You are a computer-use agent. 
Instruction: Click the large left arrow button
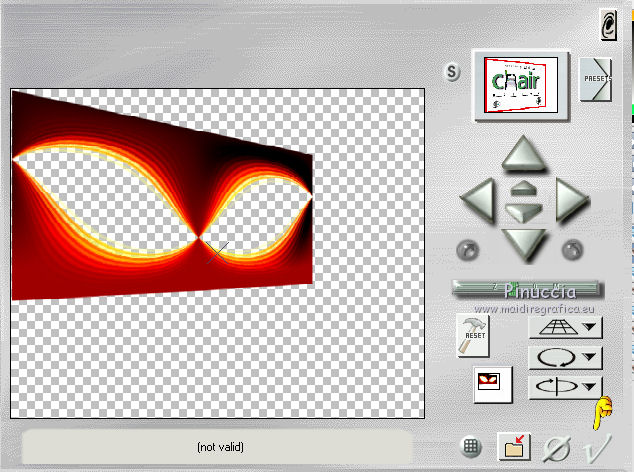[x=478, y=200]
